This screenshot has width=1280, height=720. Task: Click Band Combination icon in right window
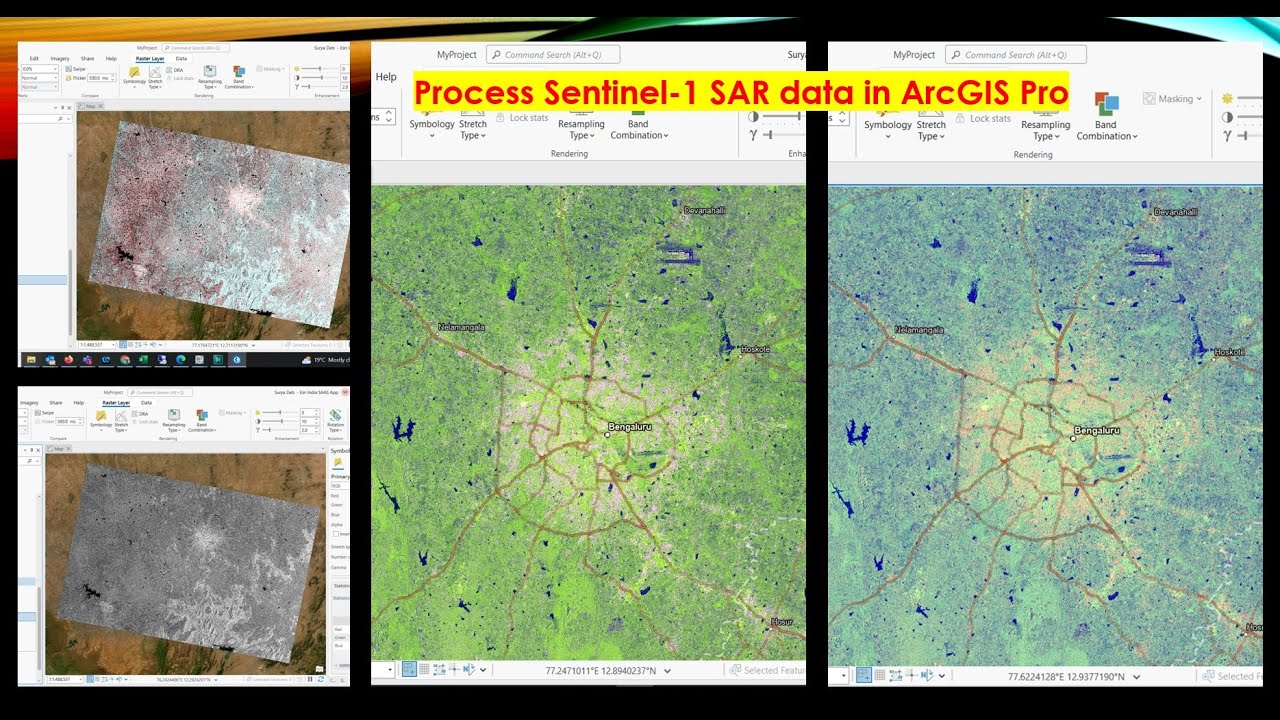(x=1106, y=104)
